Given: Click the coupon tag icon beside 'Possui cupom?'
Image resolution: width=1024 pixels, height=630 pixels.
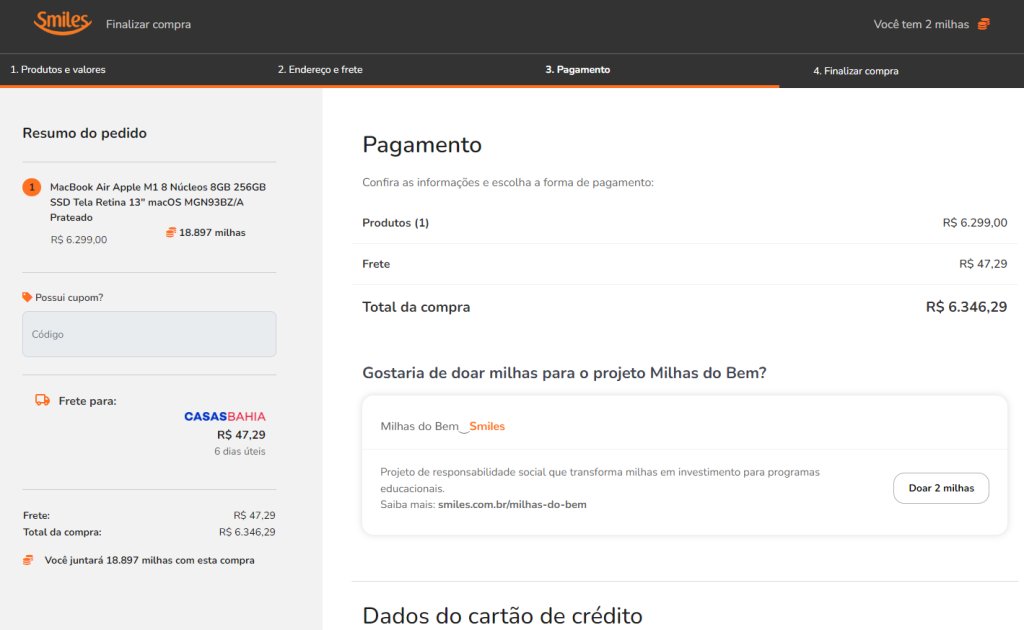Looking at the screenshot, I should 27,297.
